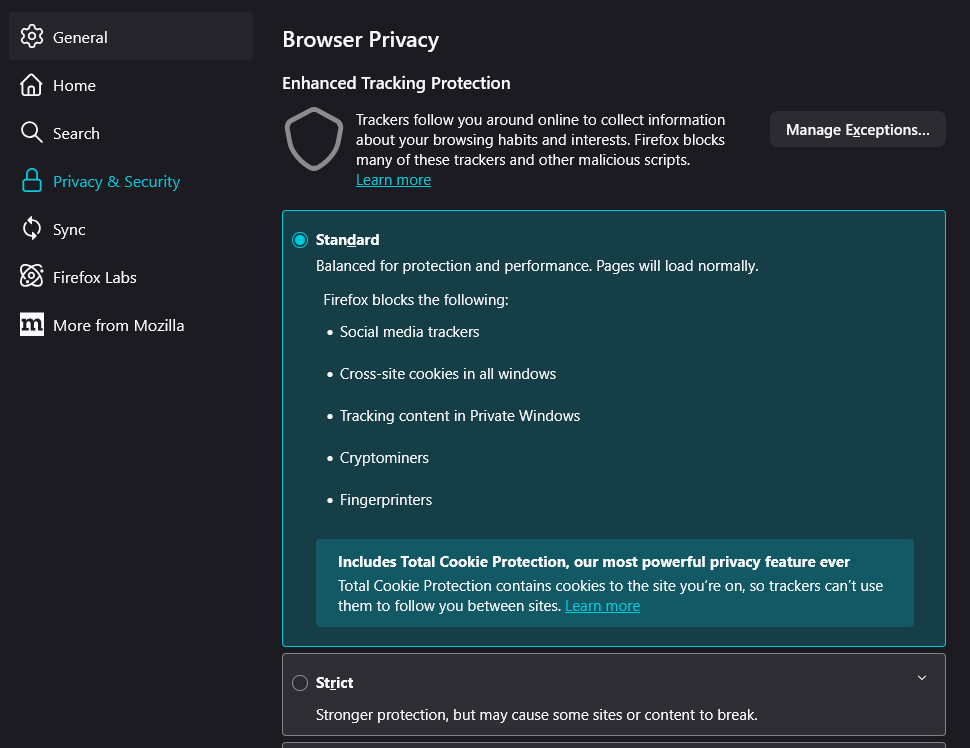Click the Sync circular arrows icon
The image size is (970, 748).
(x=32, y=229)
